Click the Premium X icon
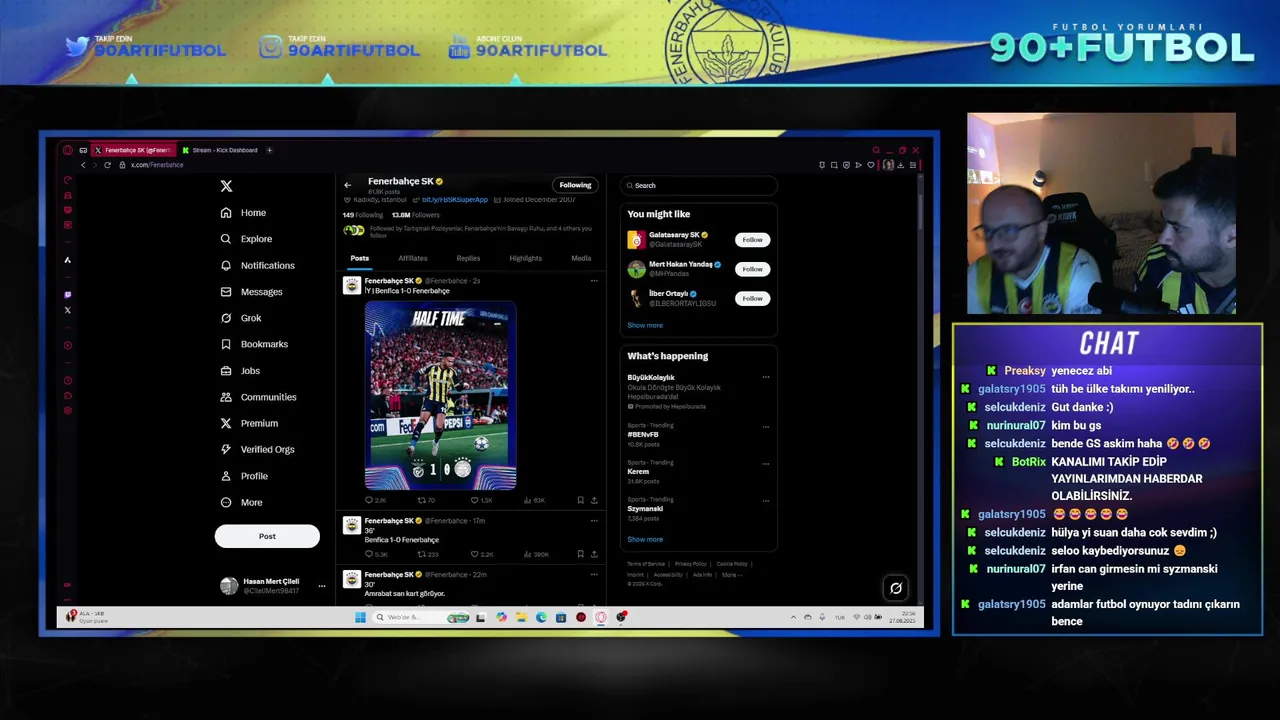1280x720 pixels. [226, 423]
